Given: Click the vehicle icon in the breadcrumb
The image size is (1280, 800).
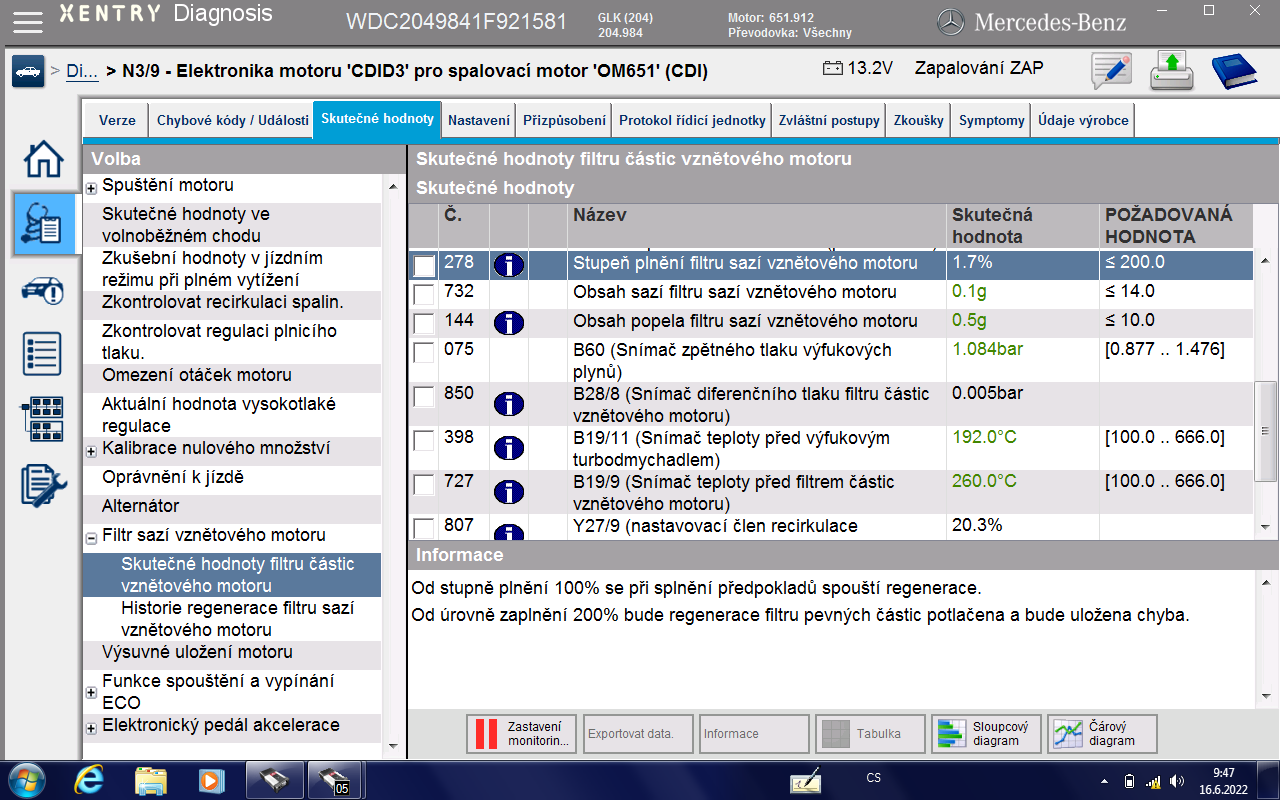Looking at the screenshot, I should click(28, 72).
